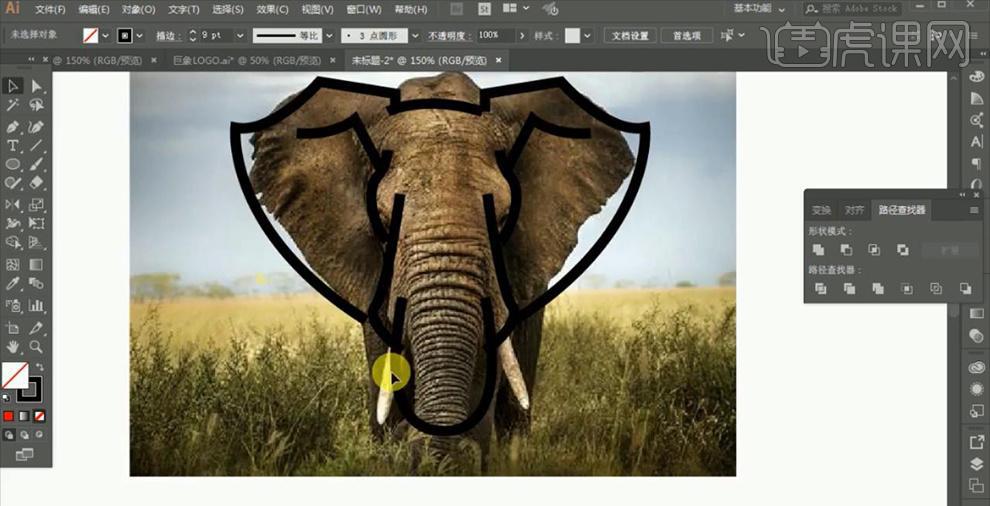Click Exclude in Pathfinder shape modes
This screenshot has height=506, width=990.
[903, 250]
